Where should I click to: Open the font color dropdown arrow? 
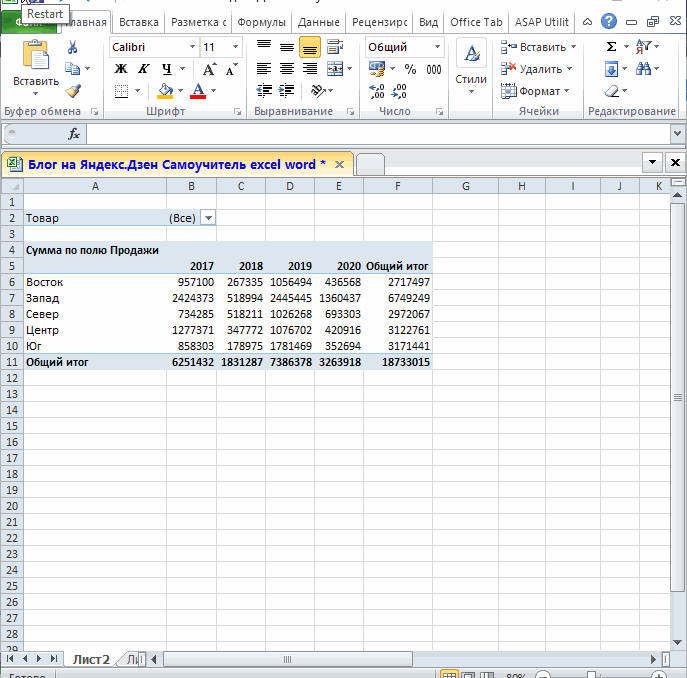coord(213,91)
